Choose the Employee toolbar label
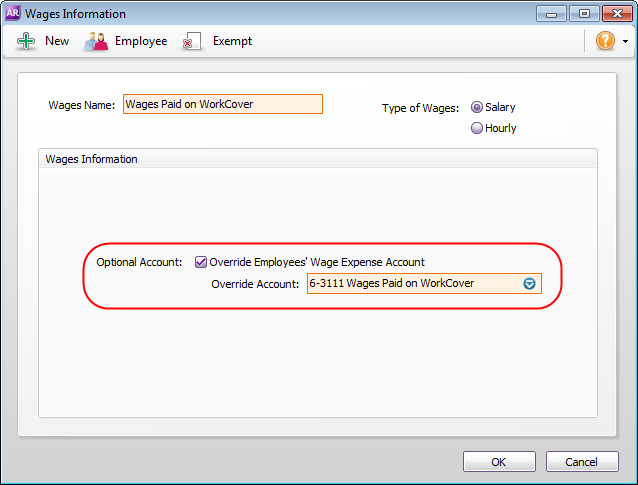 [141, 41]
